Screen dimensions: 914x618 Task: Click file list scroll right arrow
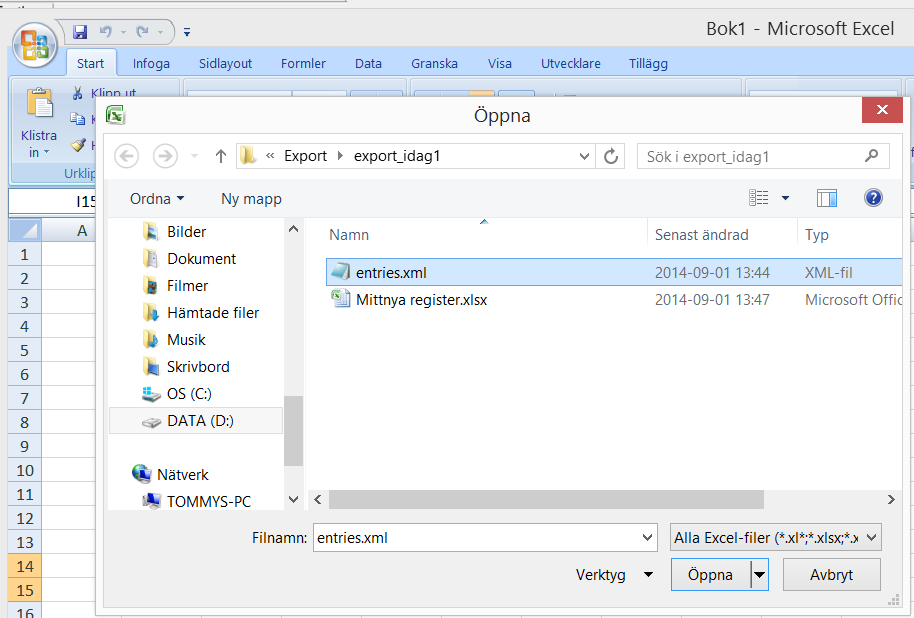tap(891, 500)
